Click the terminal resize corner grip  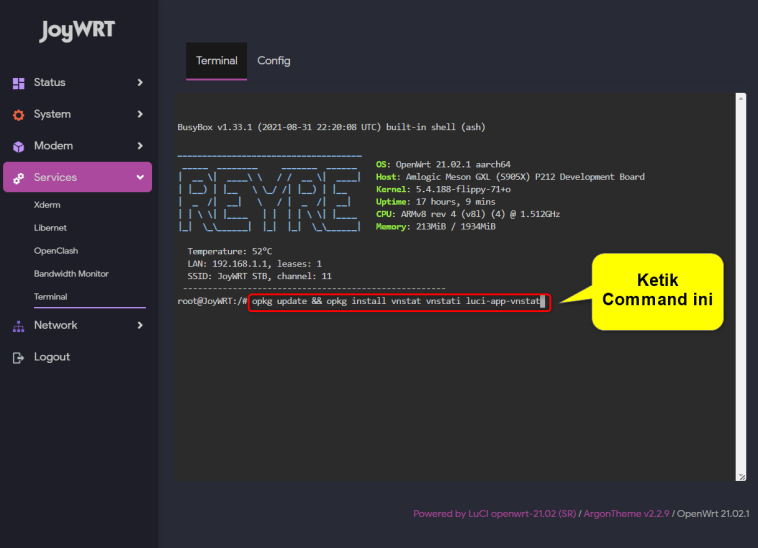coord(741,477)
